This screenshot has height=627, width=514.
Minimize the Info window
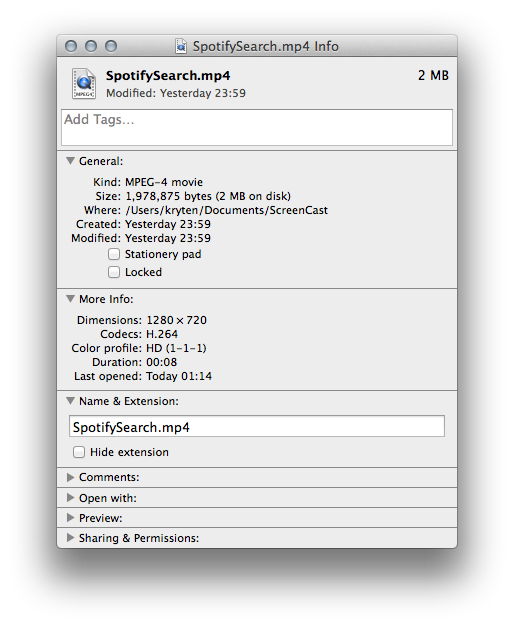pos(91,46)
